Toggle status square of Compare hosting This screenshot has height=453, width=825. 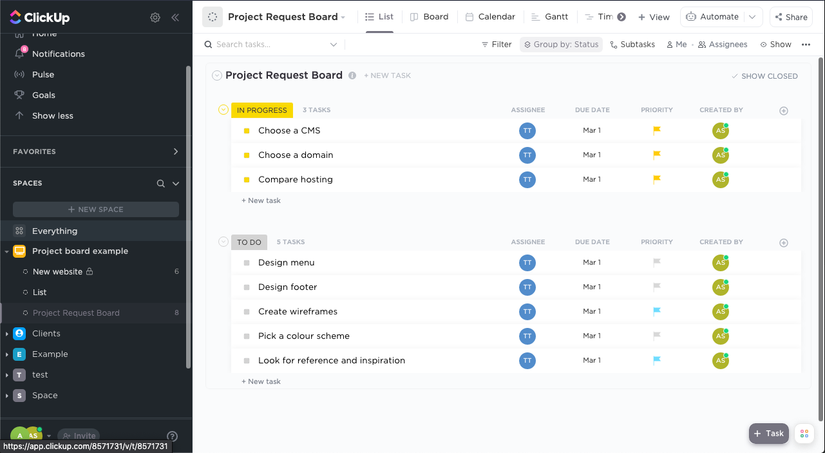(246, 179)
